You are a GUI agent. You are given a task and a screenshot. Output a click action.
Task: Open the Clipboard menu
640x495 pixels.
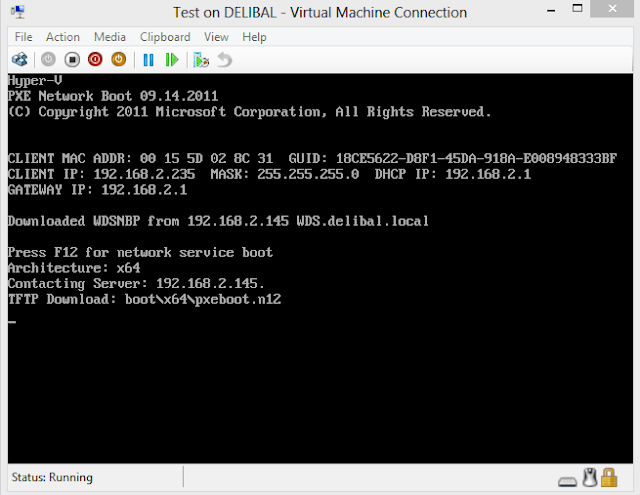(164, 37)
